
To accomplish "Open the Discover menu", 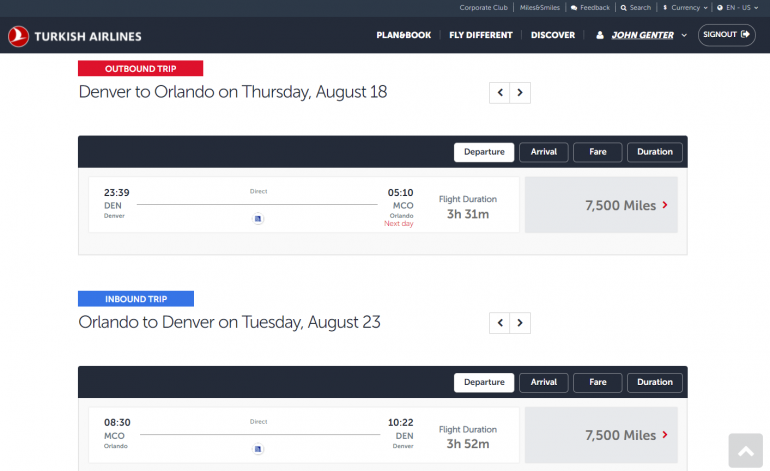I will [x=553, y=35].
